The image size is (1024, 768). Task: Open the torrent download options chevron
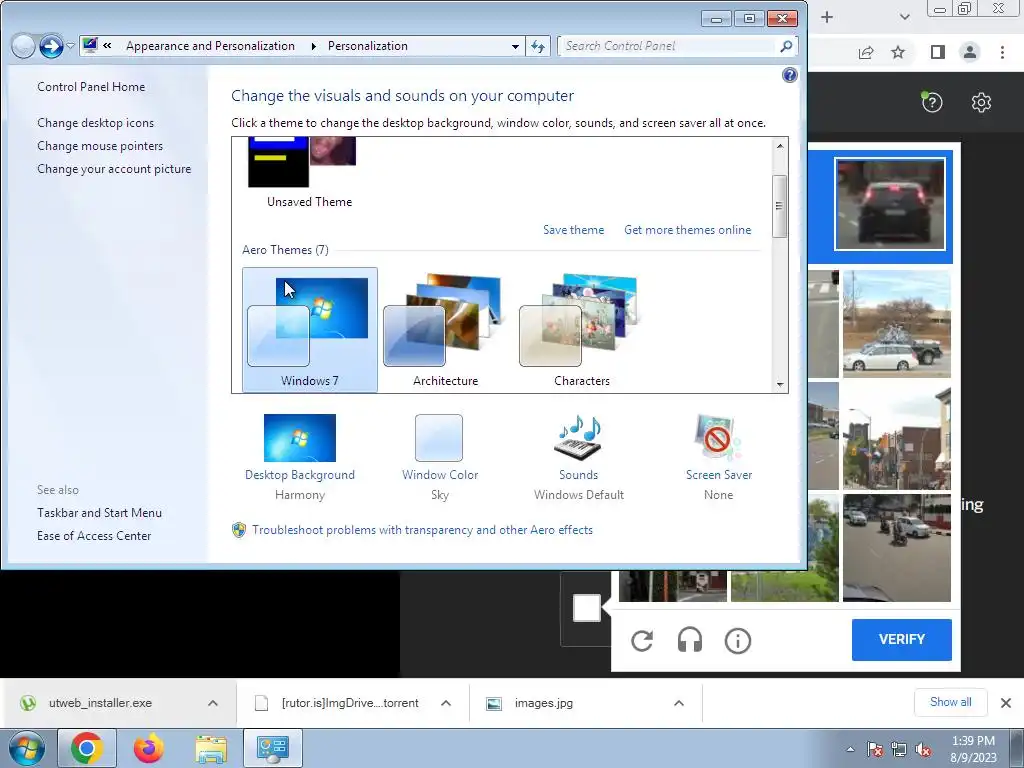click(x=446, y=703)
